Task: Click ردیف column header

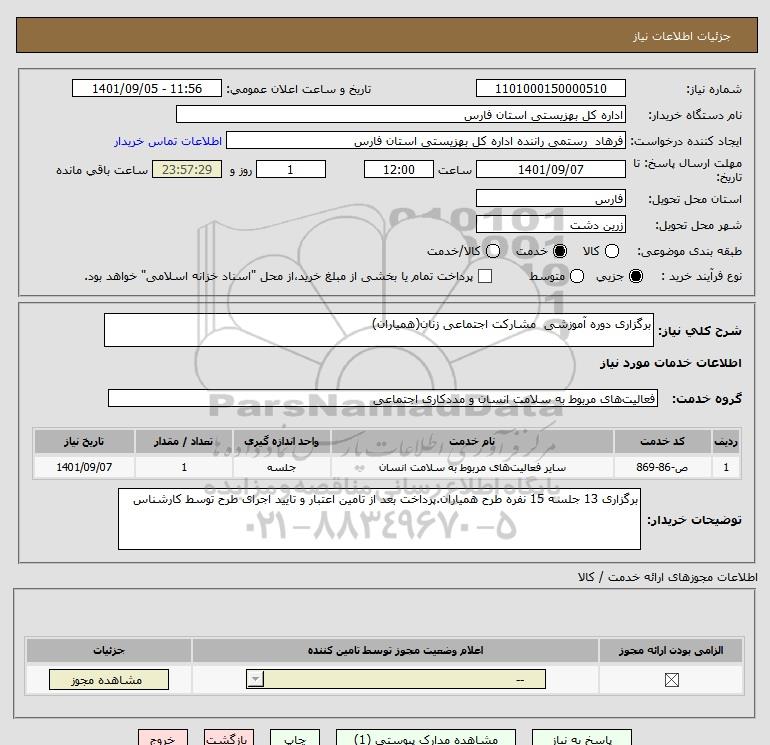Action: (x=726, y=441)
